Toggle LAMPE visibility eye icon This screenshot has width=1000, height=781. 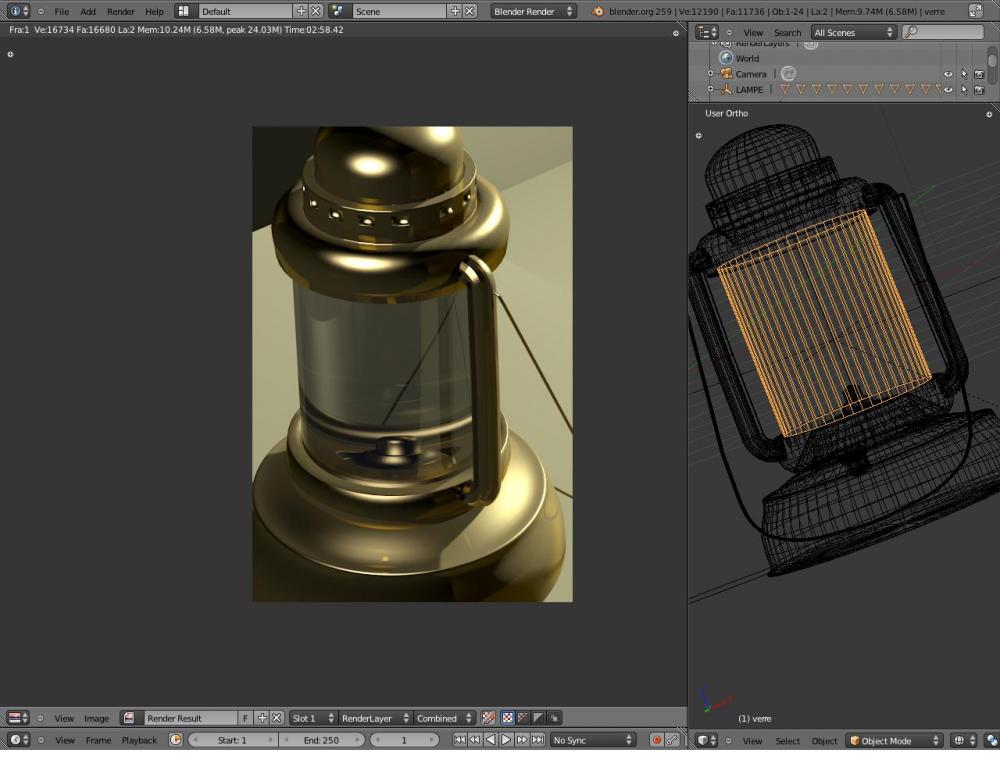pyautogui.click(x=948, y=90)
